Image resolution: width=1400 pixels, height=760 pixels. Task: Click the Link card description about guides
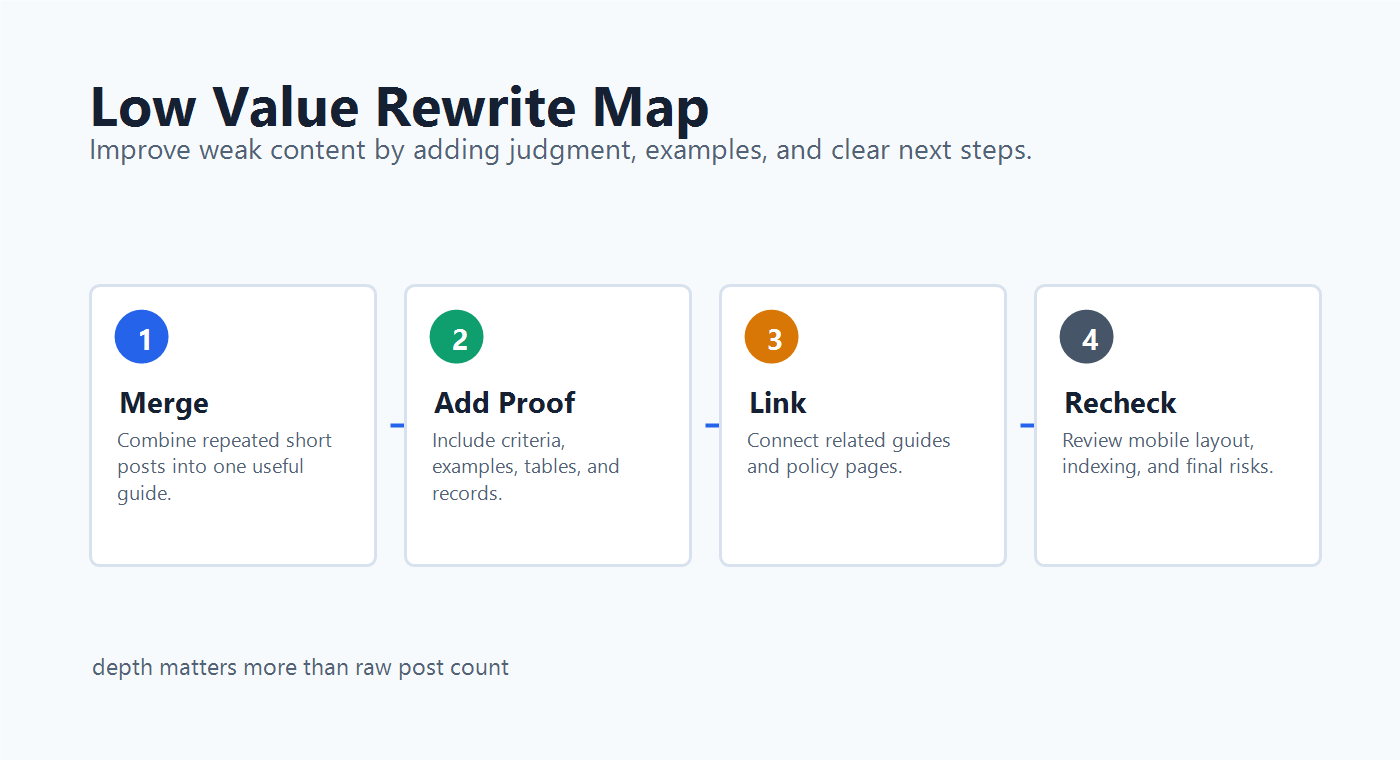click(849, 453)
